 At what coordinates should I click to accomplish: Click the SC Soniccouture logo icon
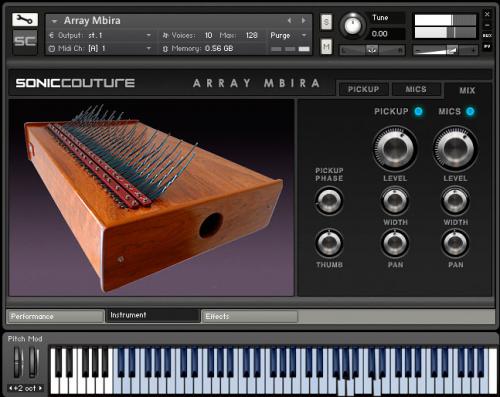coord(25,42)
